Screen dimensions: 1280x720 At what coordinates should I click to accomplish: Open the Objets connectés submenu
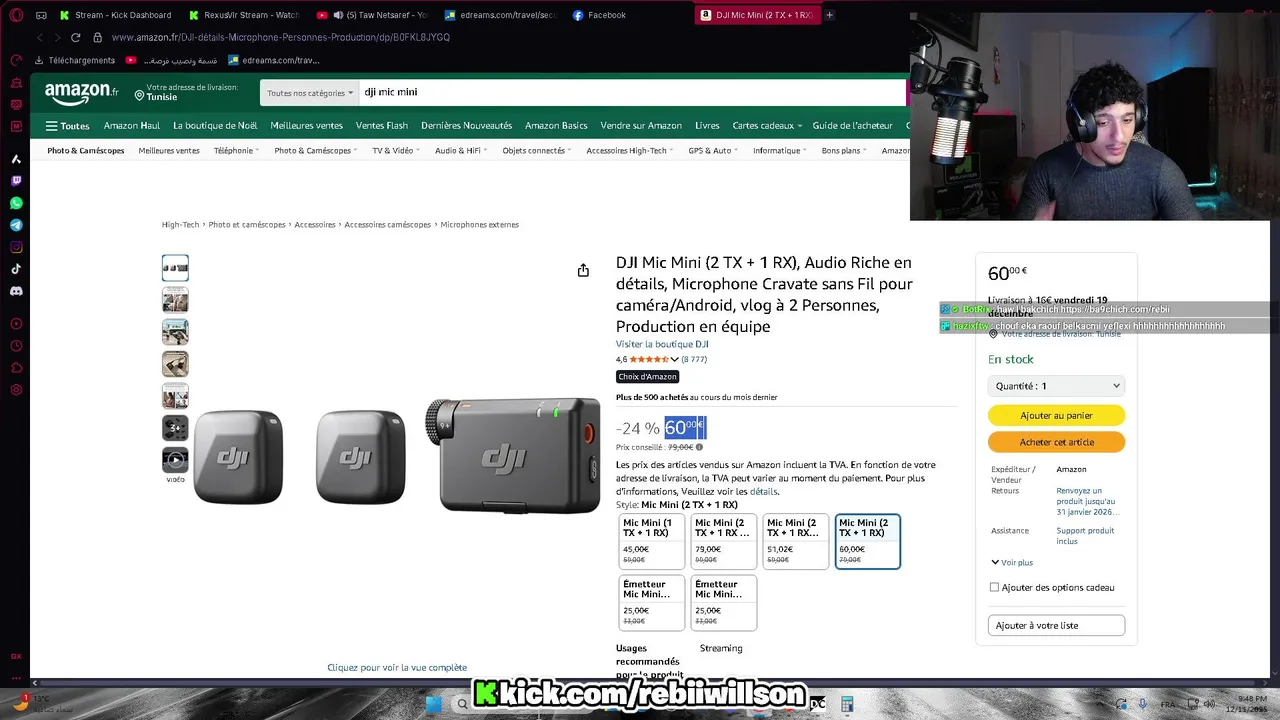tap(535, 151)
